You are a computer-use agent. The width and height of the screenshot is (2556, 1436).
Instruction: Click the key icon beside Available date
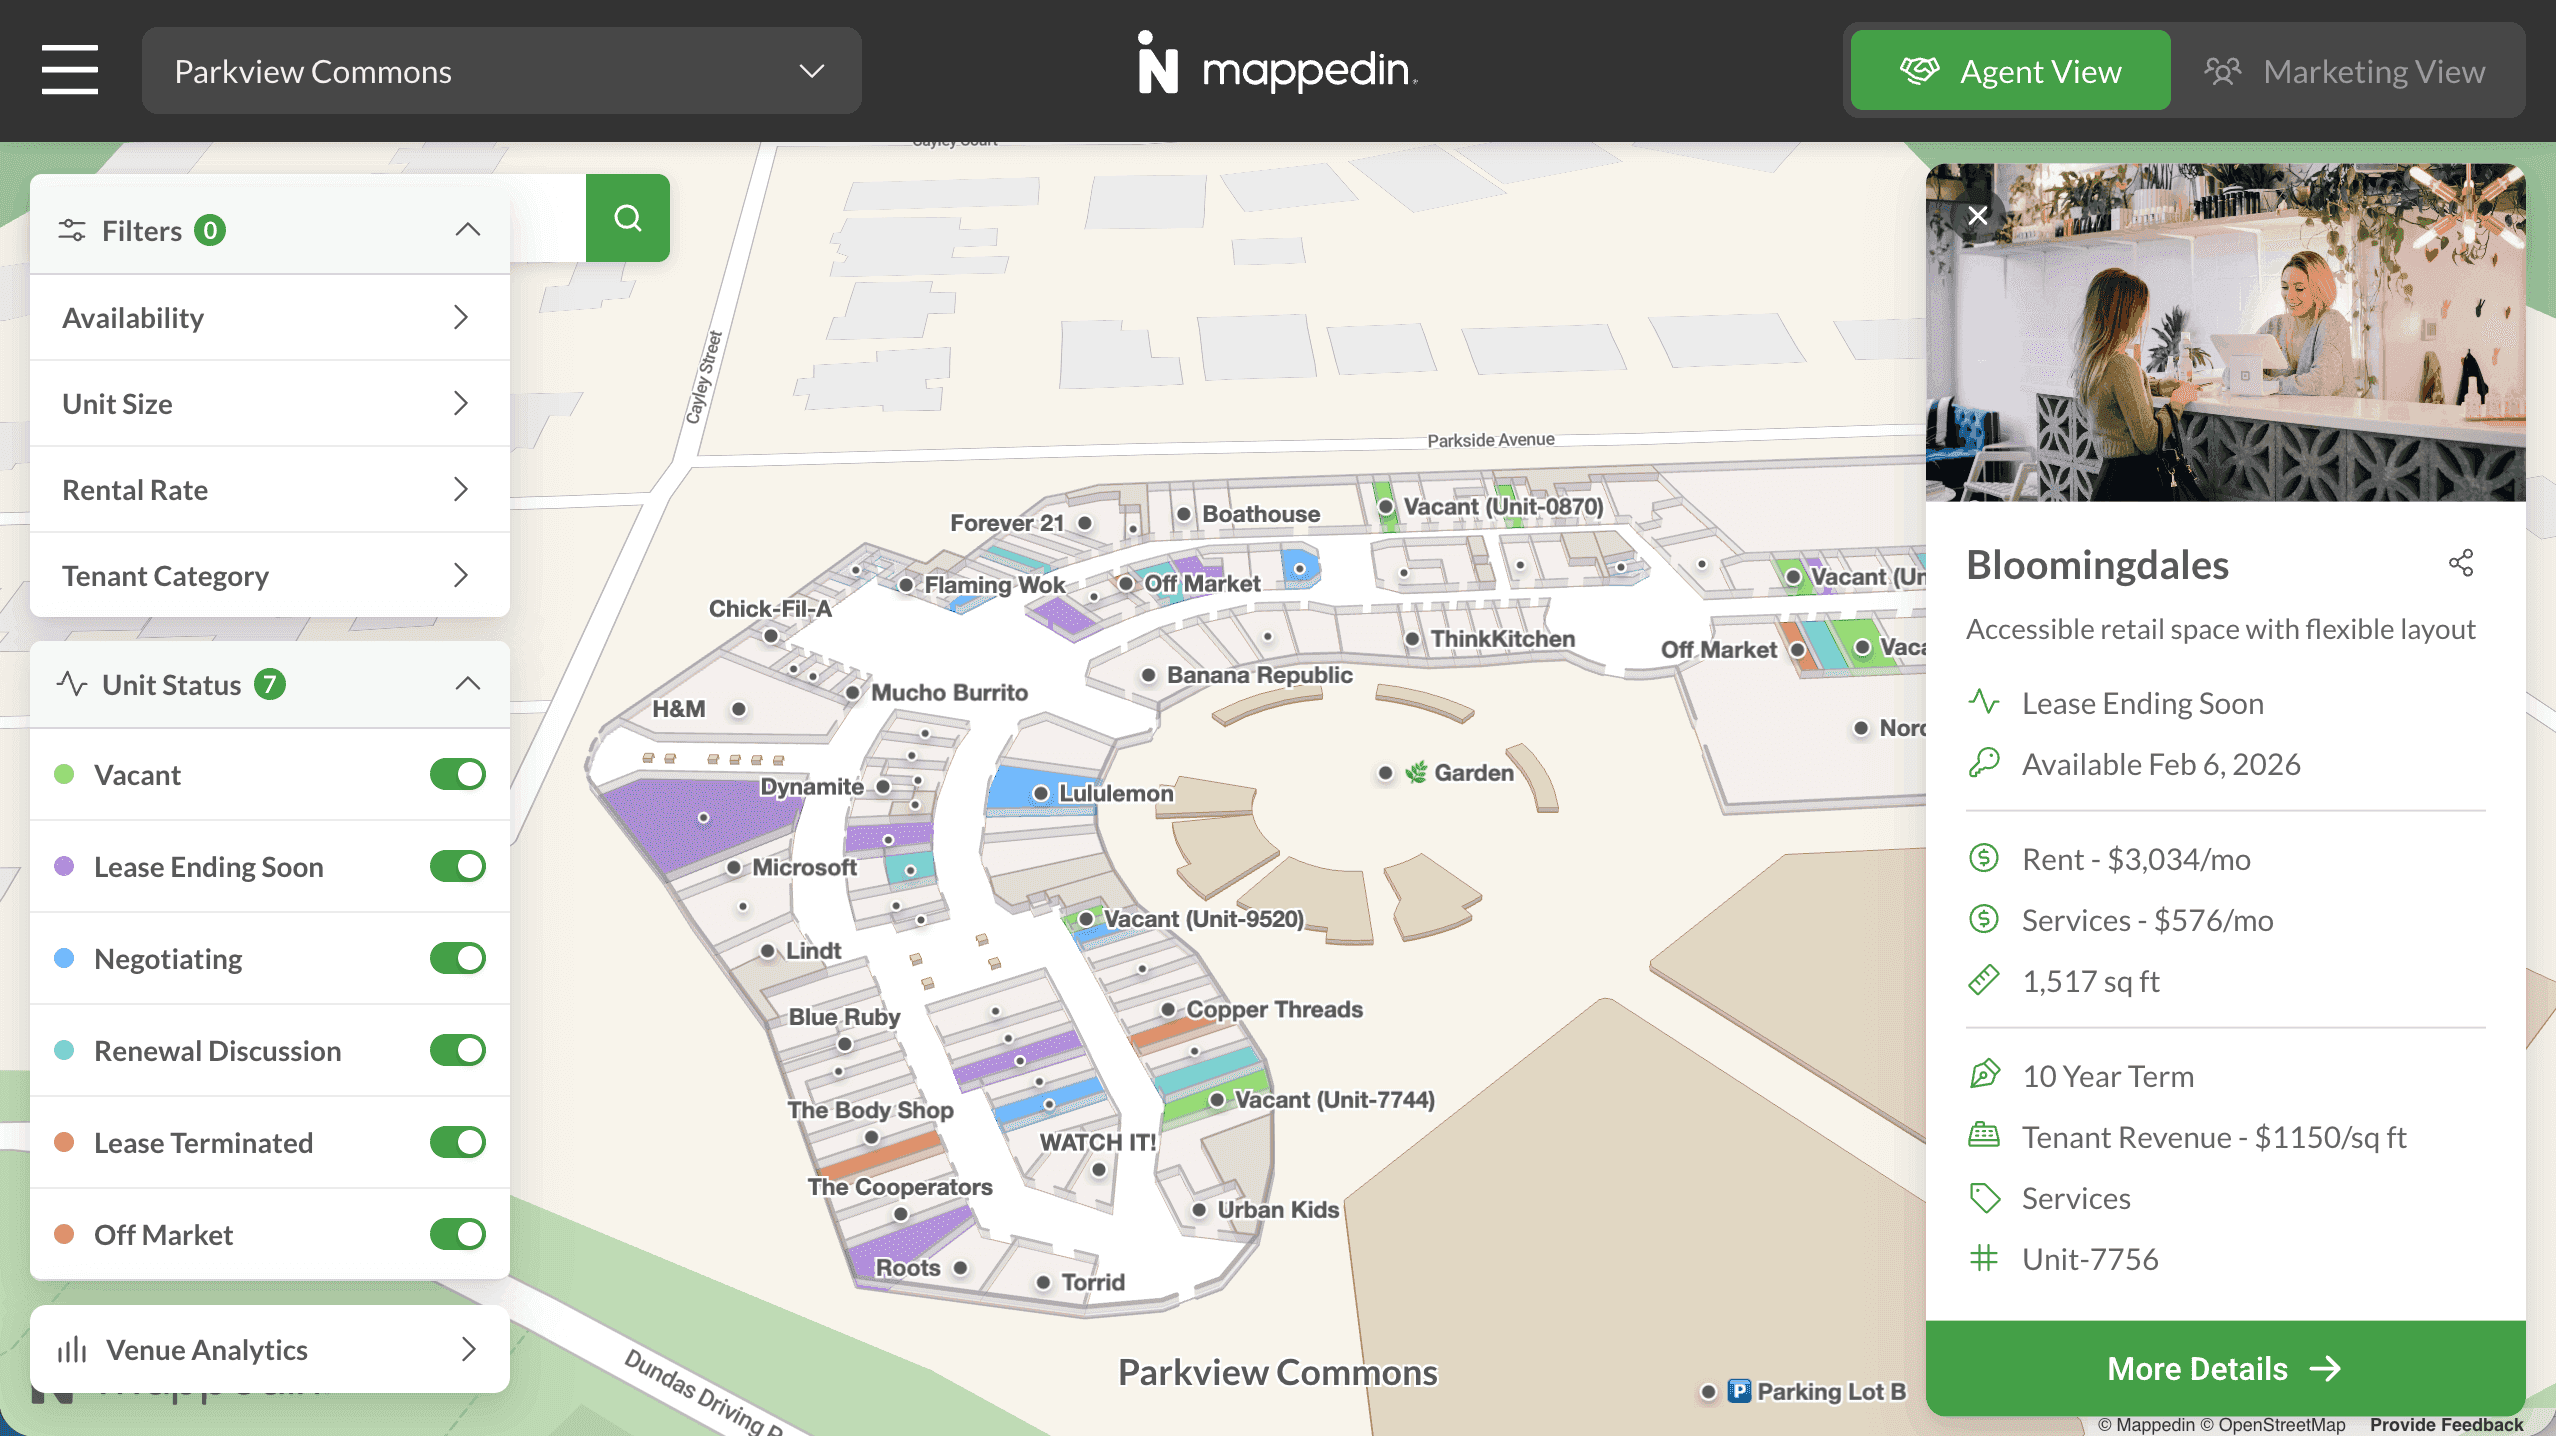tap(1984, 763)
